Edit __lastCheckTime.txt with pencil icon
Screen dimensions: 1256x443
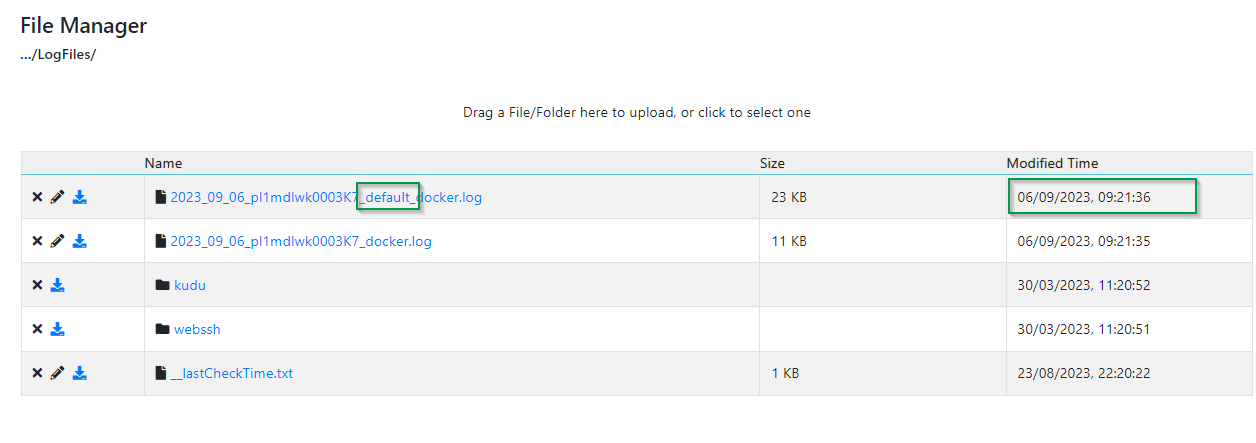[x=57, y=373]
